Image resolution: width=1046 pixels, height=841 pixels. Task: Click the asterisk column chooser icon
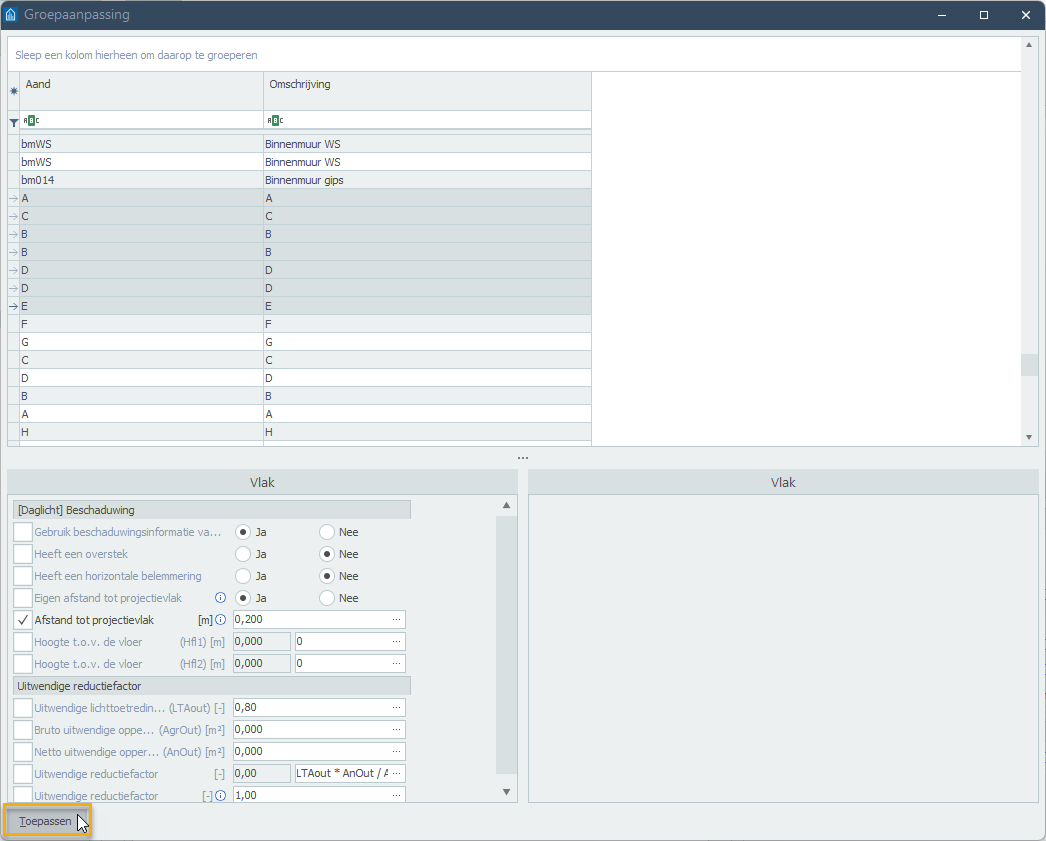click(x=13, y=91)
